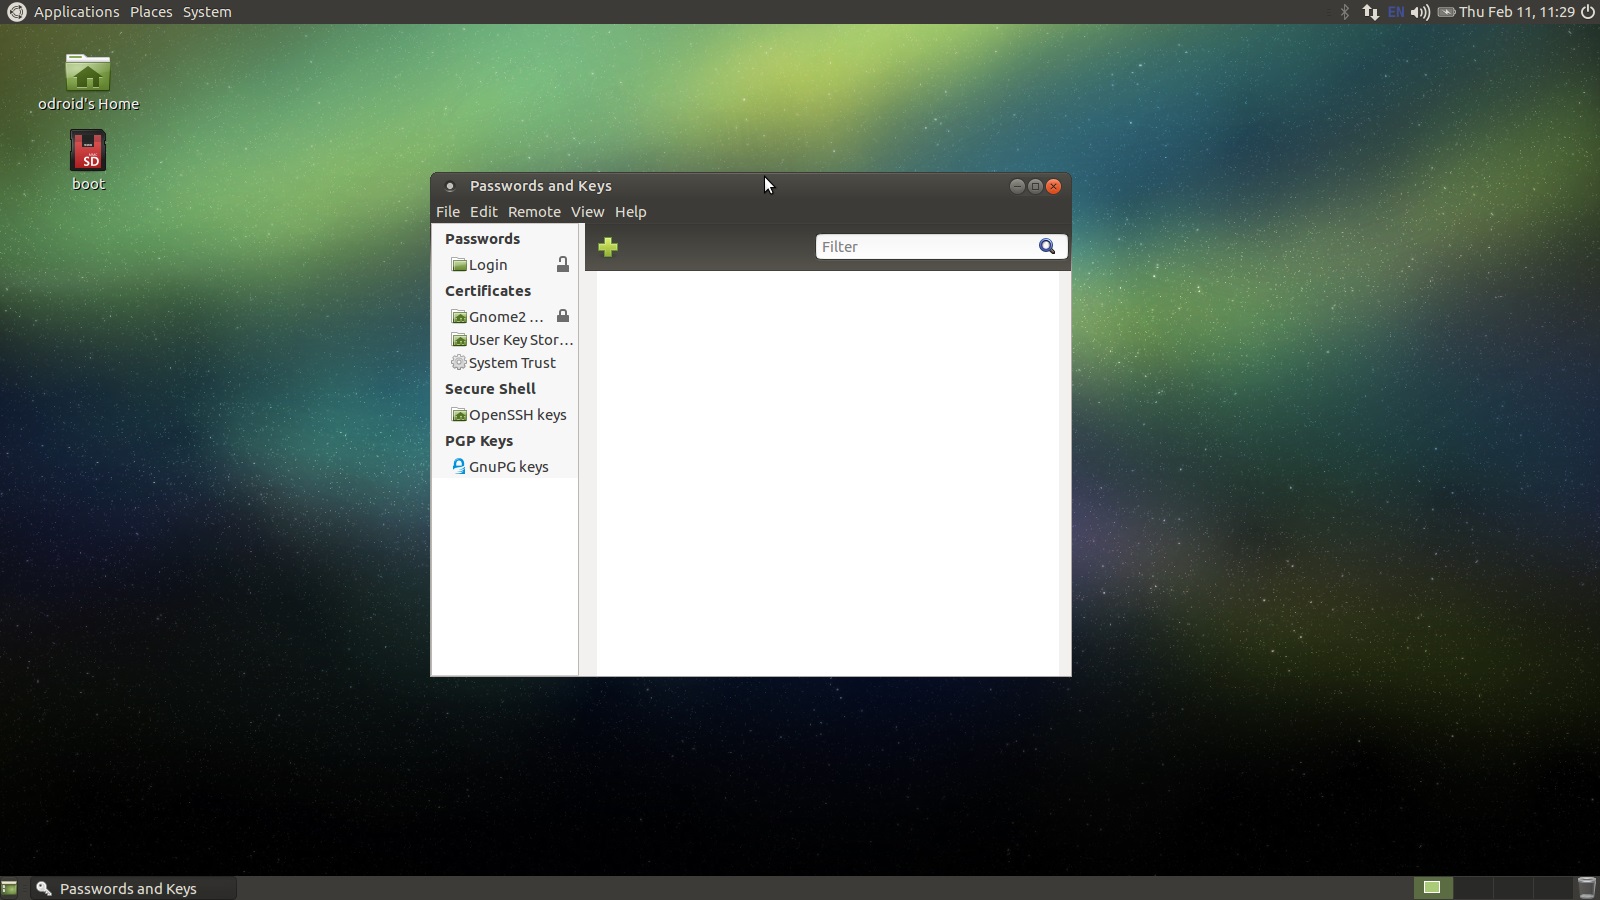This screenshot has width=1600, height=900.
Task: Collapse the Passwords section header
Action: 482,238
